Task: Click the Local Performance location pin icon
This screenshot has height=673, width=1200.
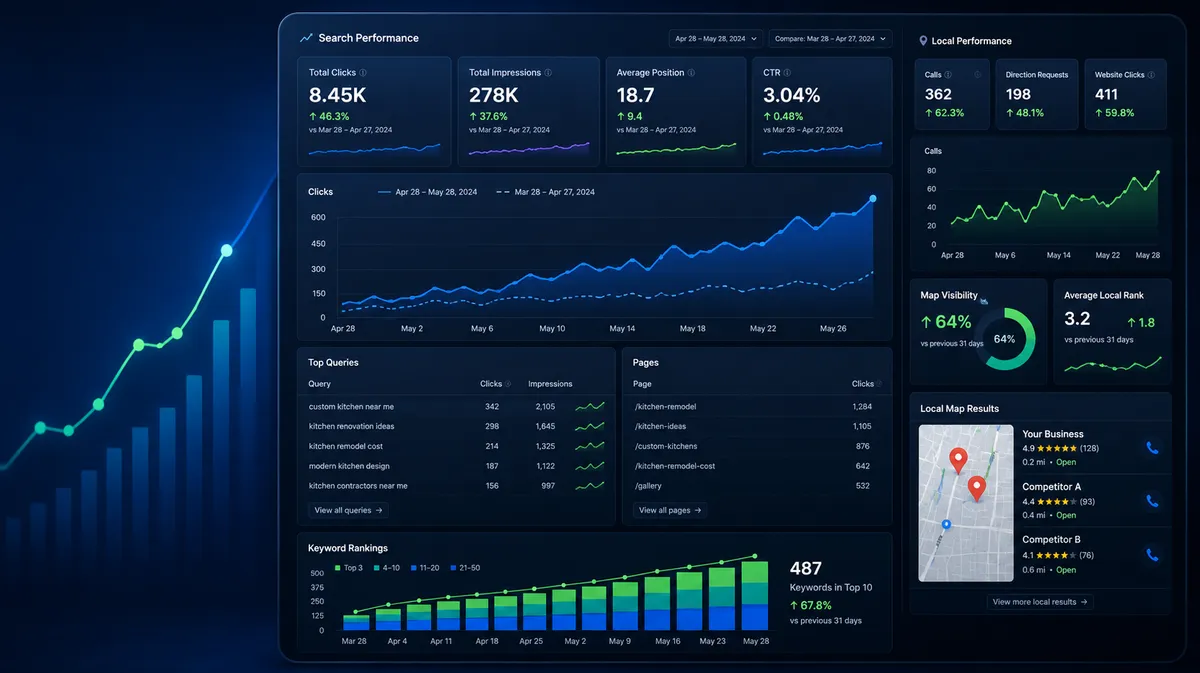Action: [923, 41]
